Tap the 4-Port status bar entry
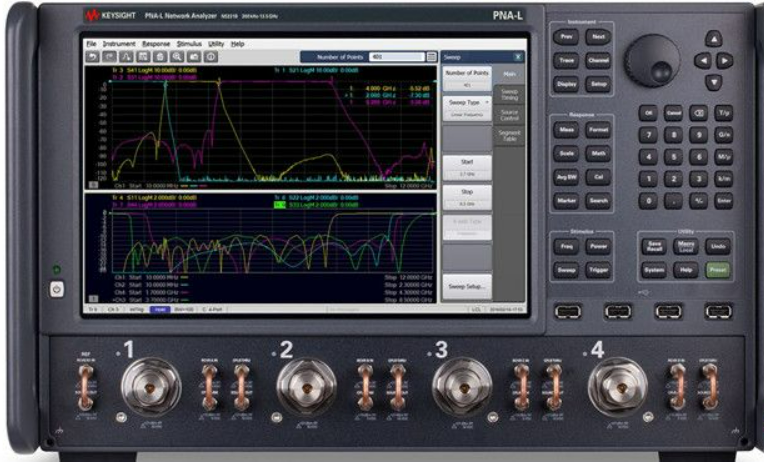This screenshot has height=463, width=764. [x=211, y=309]
